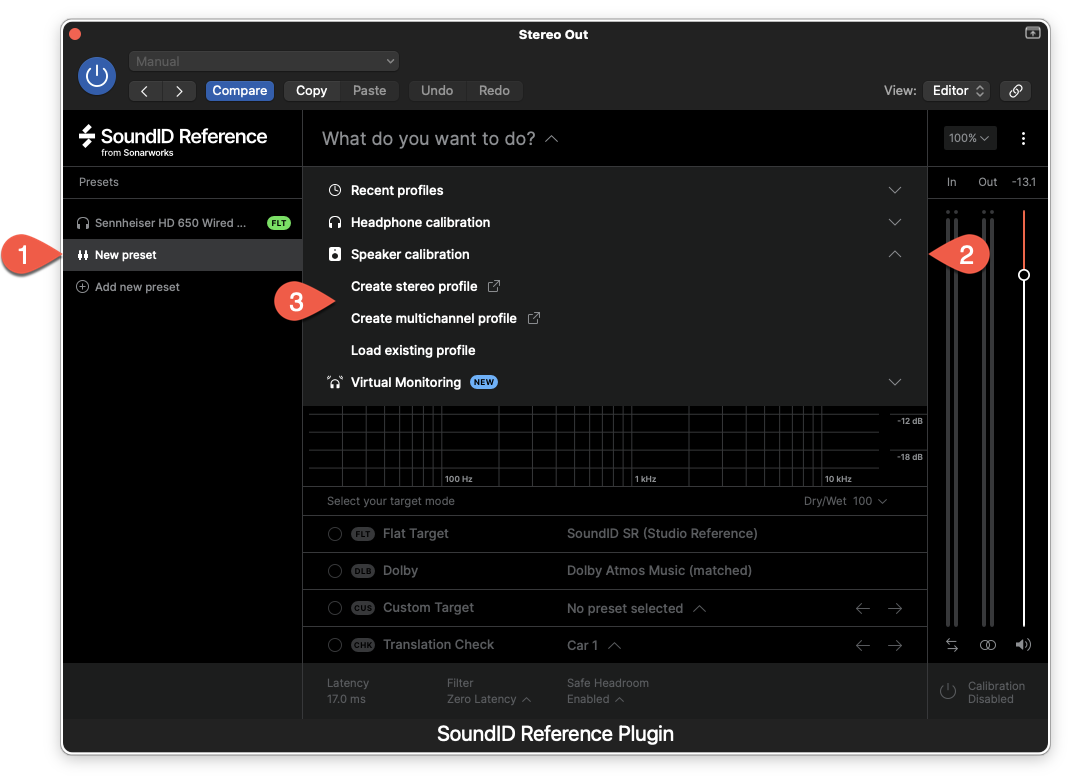Enable calibration via the power toggle
This screenshot has width=1073, height=782.
[x=947, y=690]
